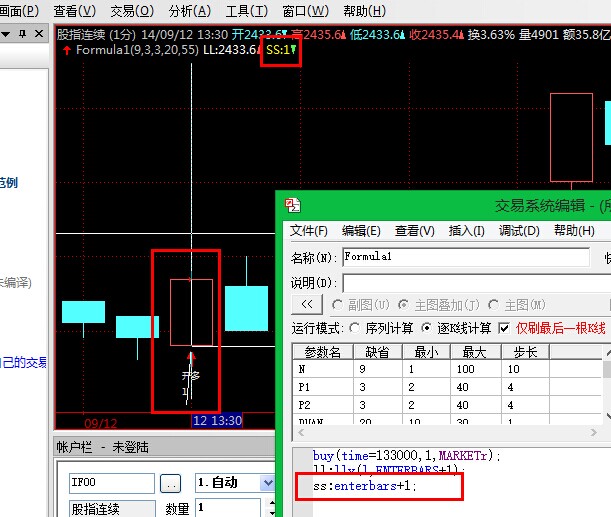Open 调试(D) menu in the editor dialog
Screen dimensions: 611x517
pyautogui.click(x=519, y=231)
